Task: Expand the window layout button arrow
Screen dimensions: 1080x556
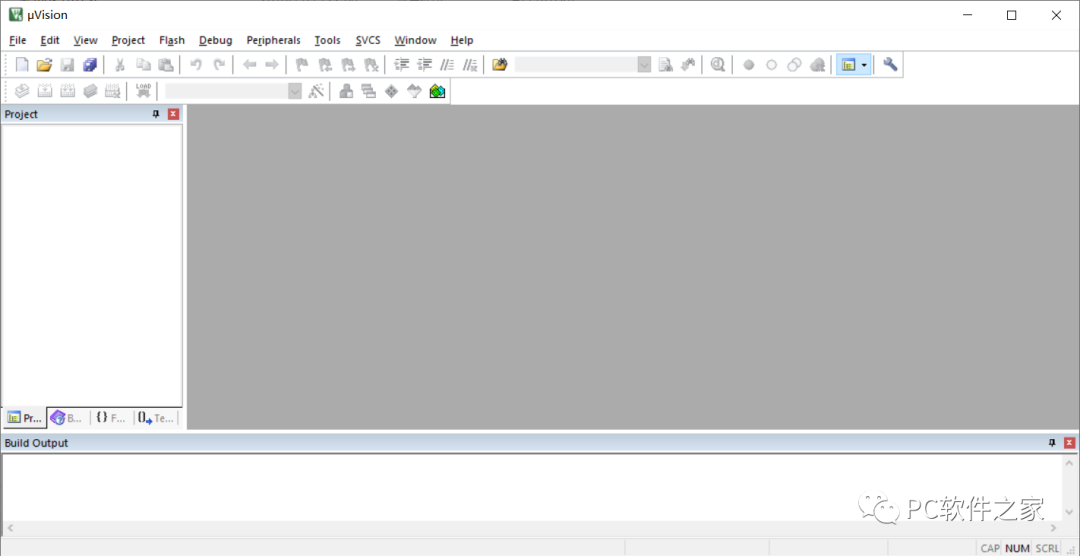Action: point(864,65)
